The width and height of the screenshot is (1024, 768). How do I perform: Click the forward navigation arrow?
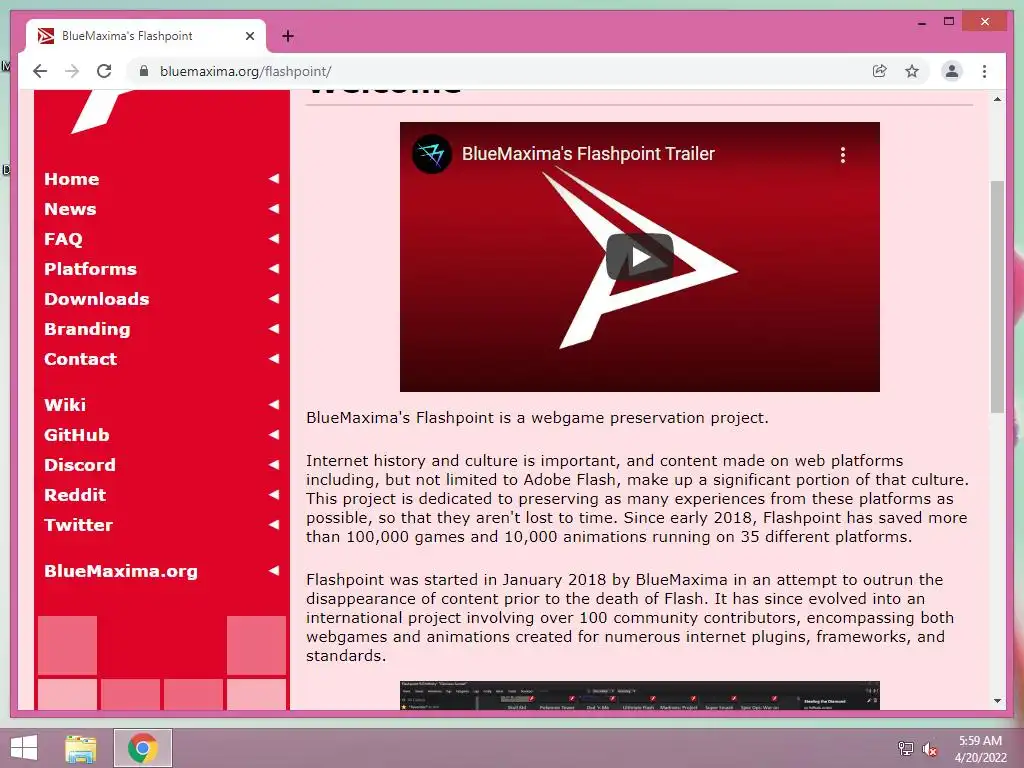72,71
